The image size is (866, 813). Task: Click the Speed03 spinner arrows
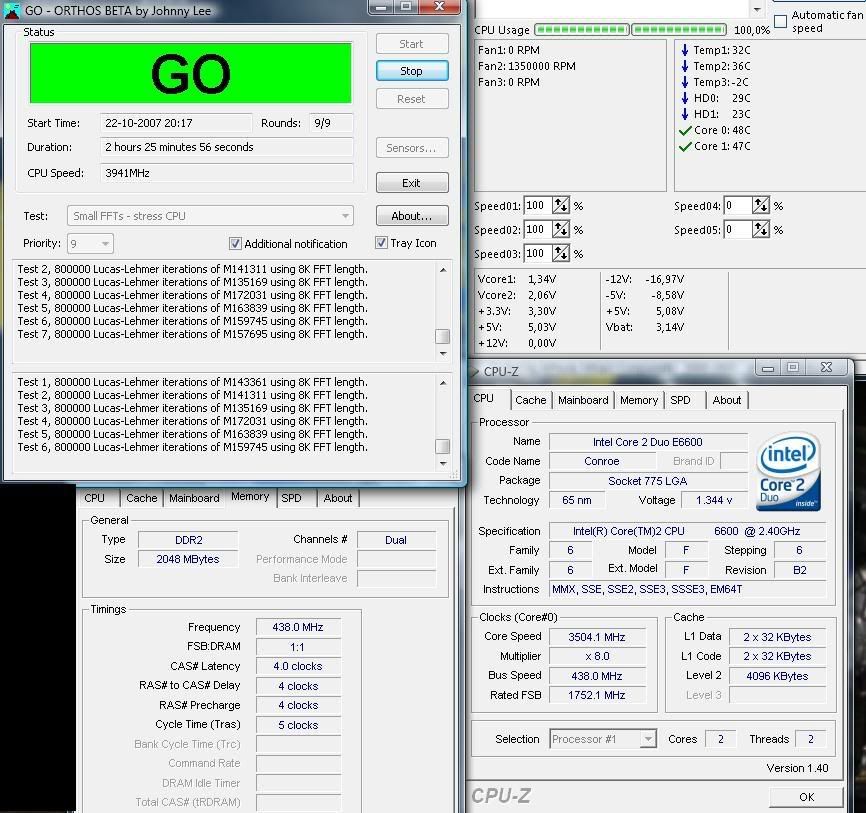561,254
